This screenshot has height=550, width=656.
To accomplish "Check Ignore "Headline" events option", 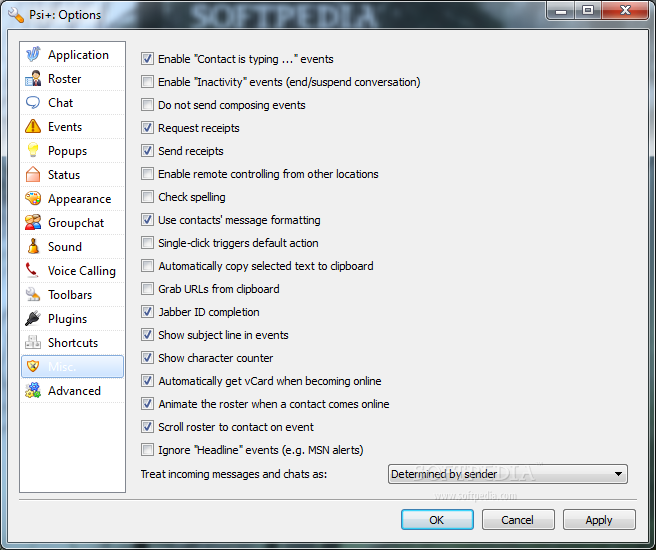I will (x=147, y=450).
